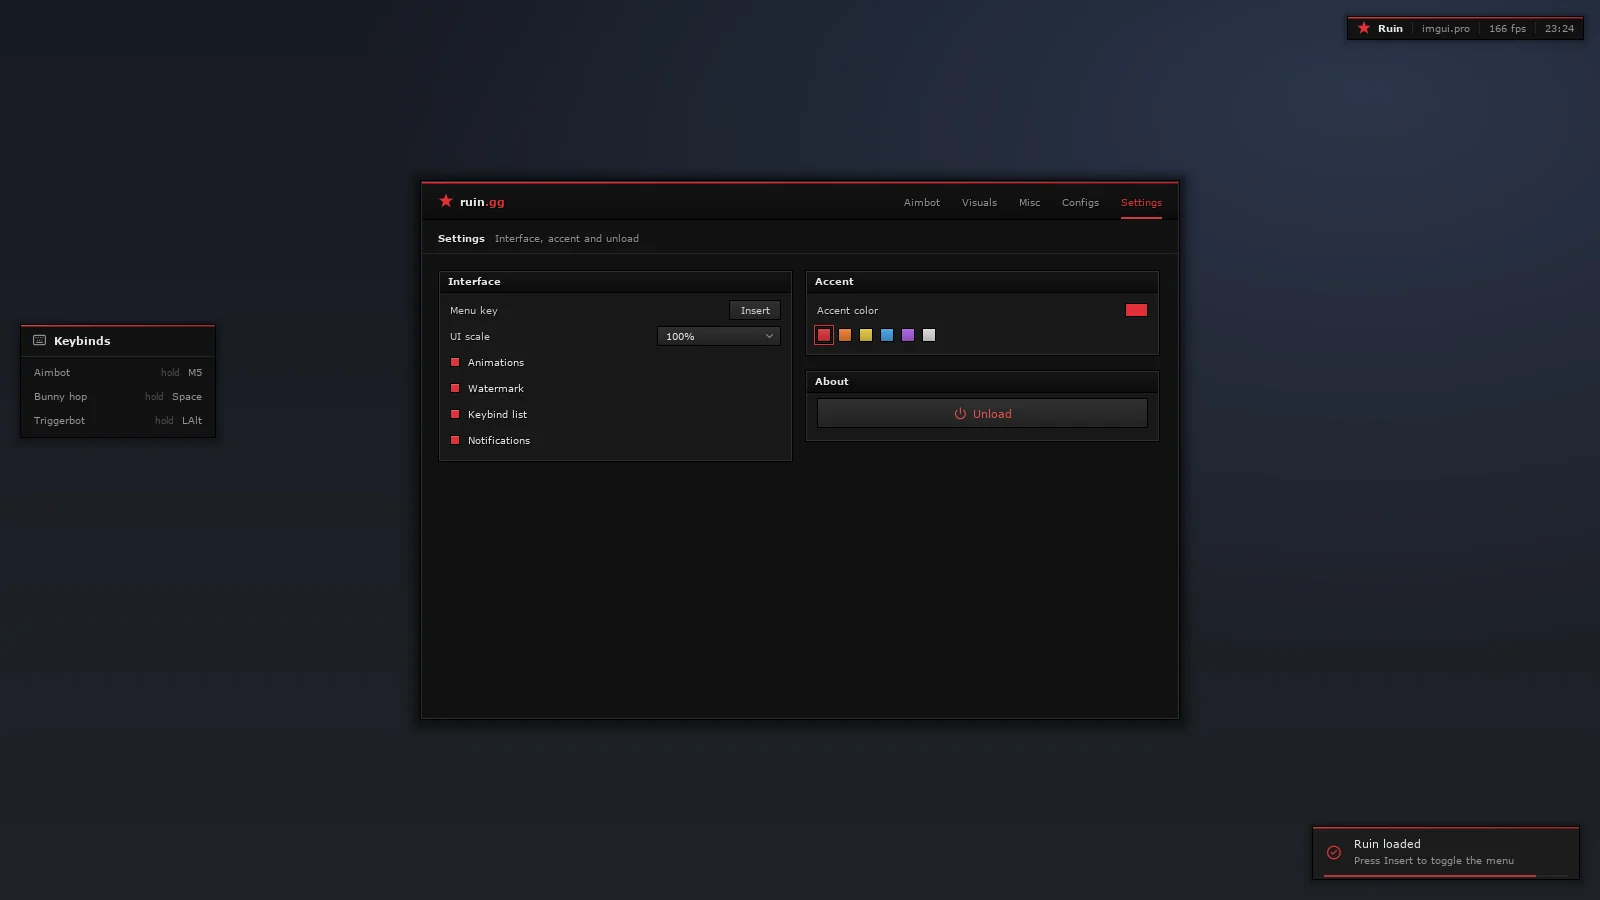Switch to the Aimbot tab
1600x900 pixels.
[x=922, y=202]
